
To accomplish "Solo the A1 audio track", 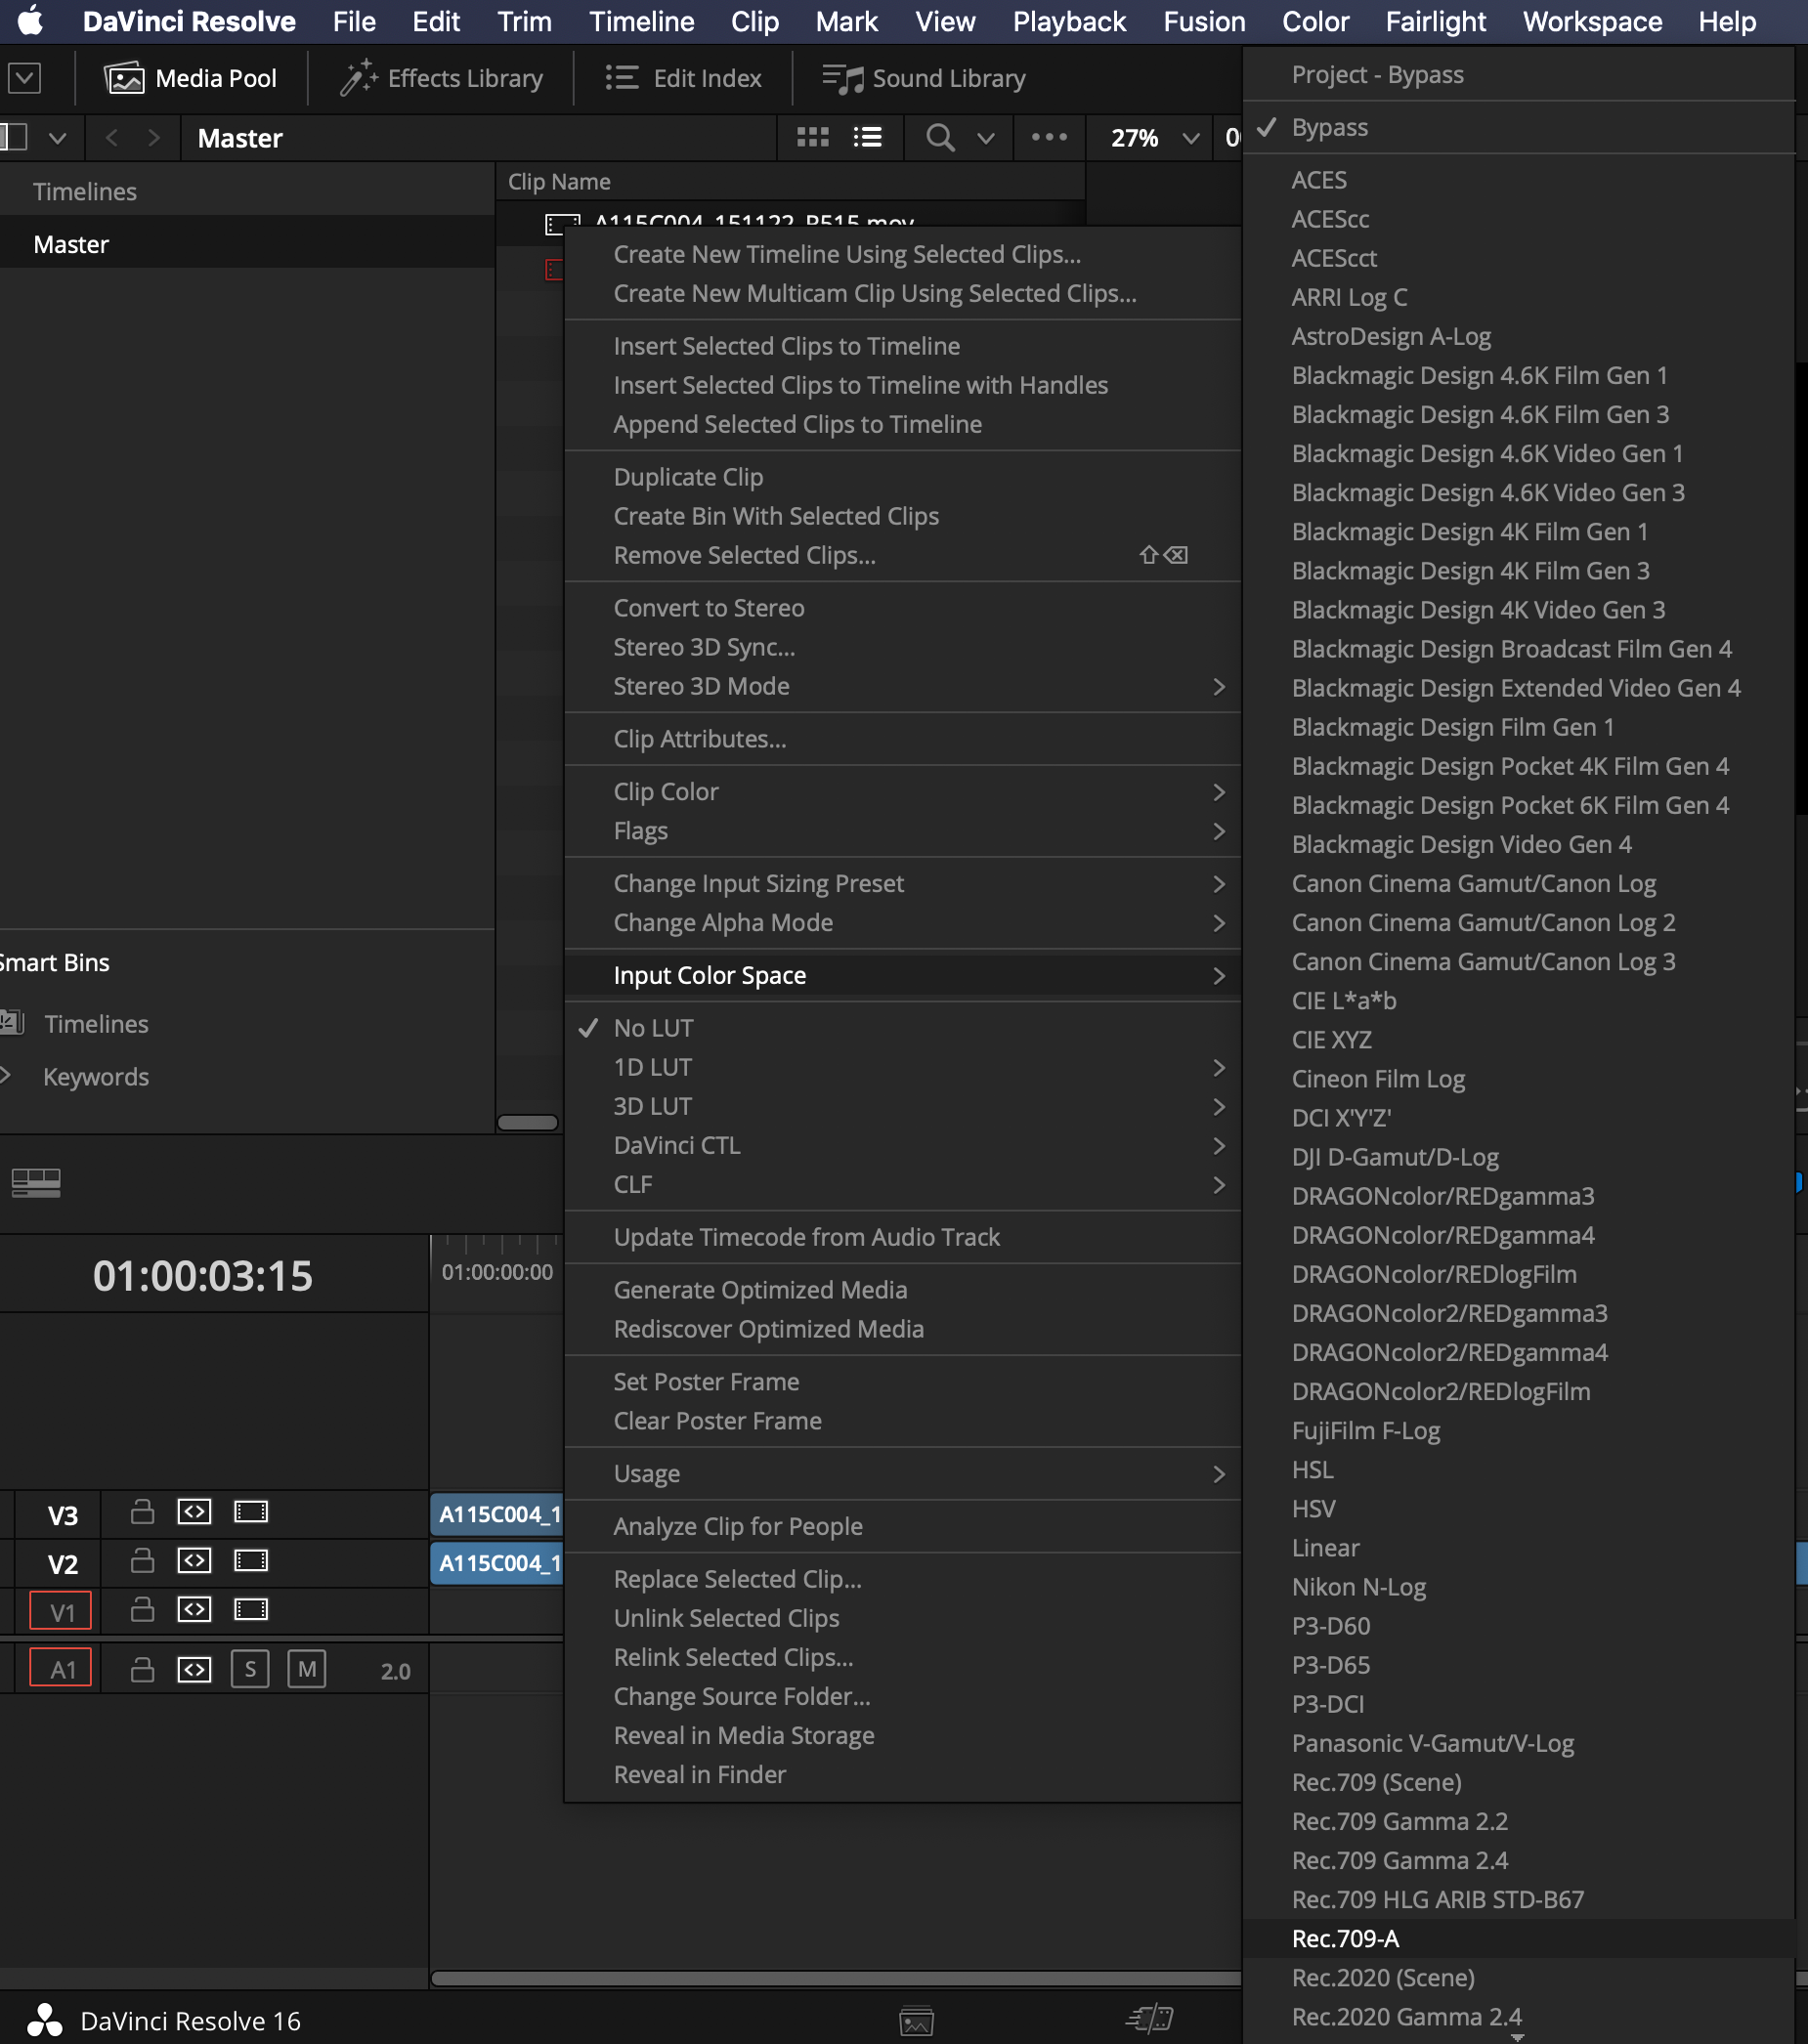I will point(250,1669).
